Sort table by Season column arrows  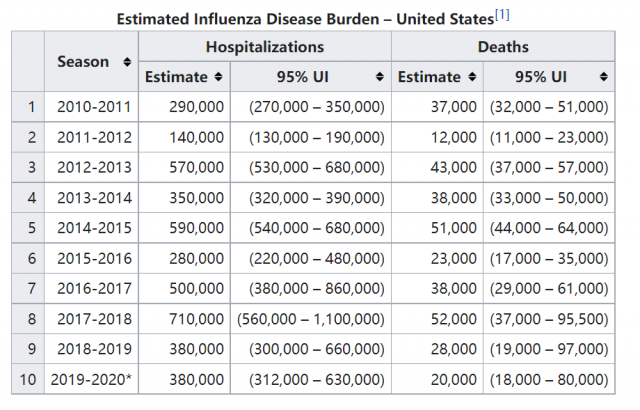coord(127,62)
